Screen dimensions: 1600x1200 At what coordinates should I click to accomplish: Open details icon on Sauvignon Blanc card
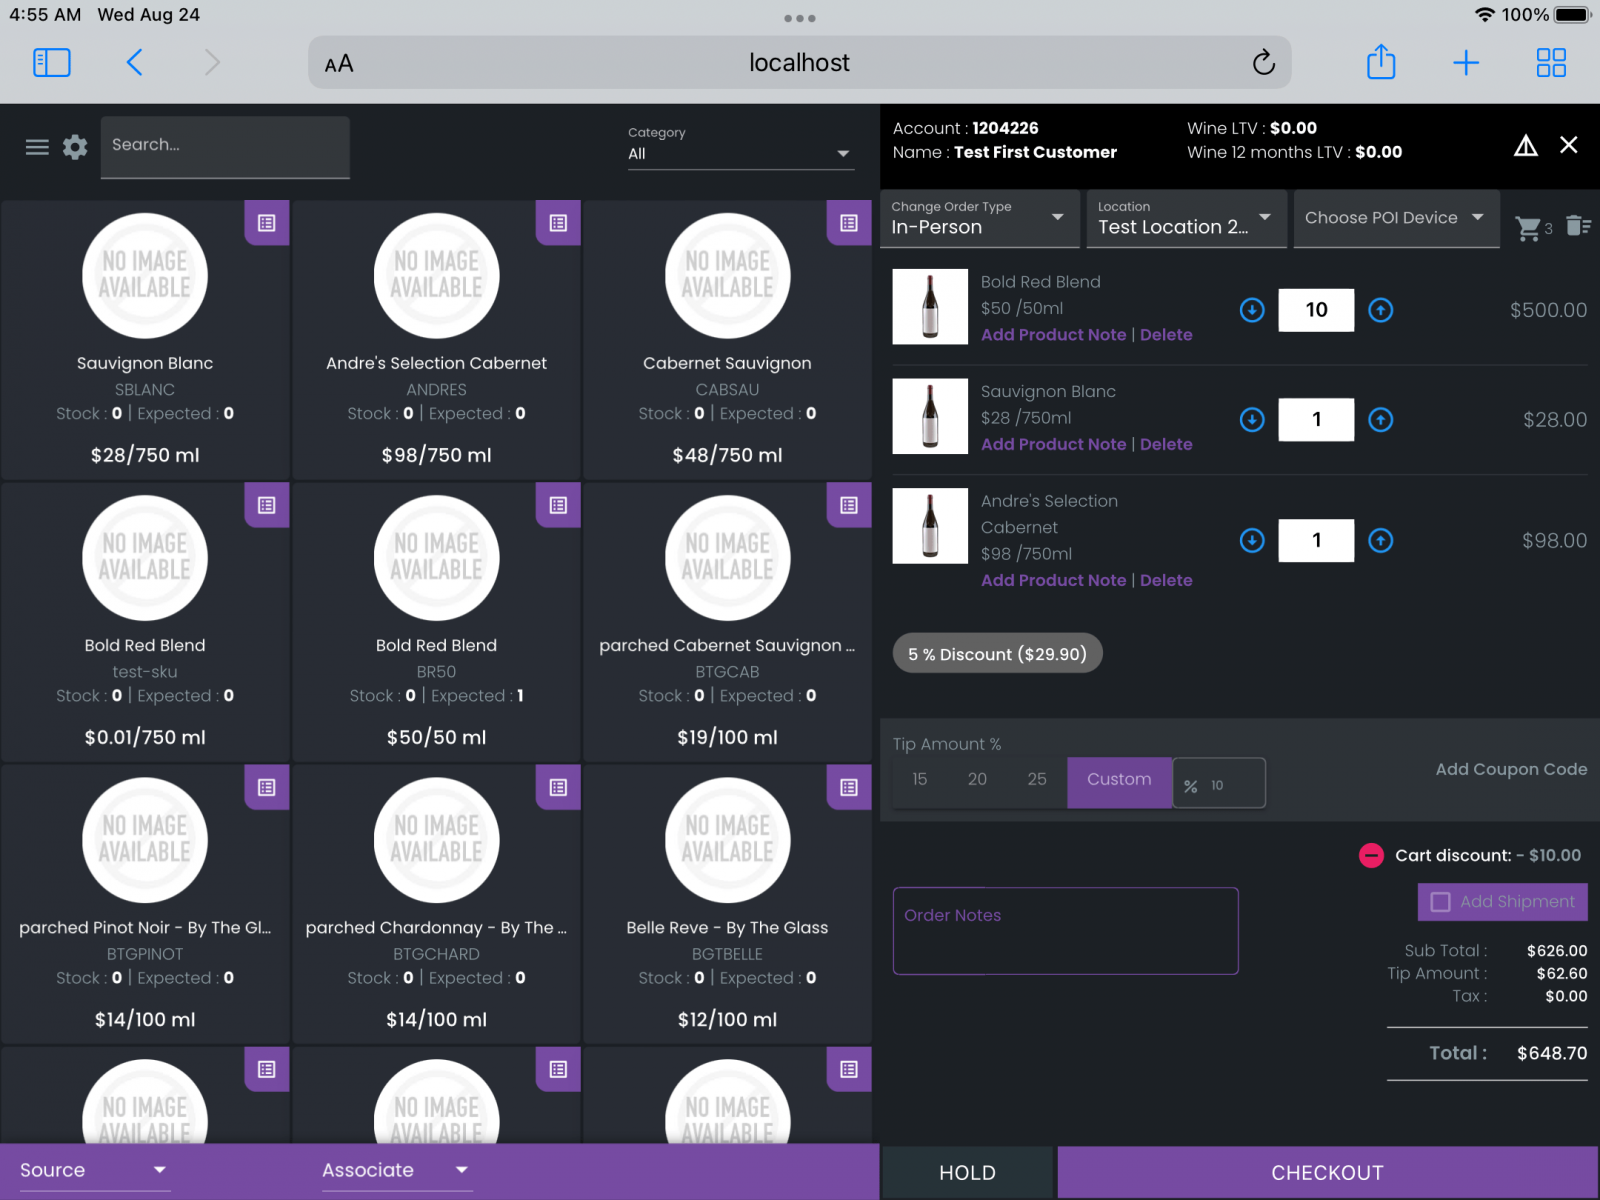click(267, 223)
